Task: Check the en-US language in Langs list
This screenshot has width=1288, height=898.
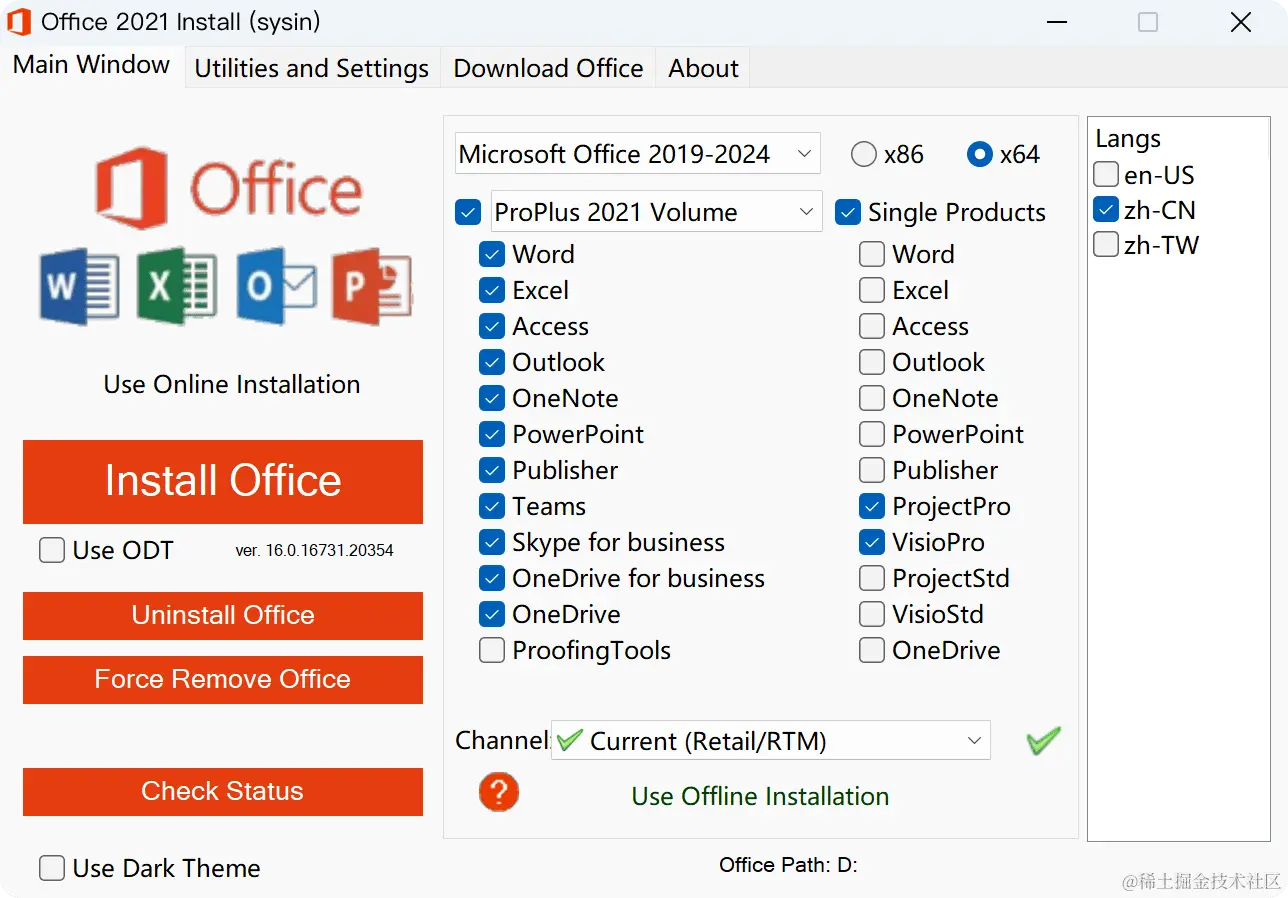Action: point(1106,174)
